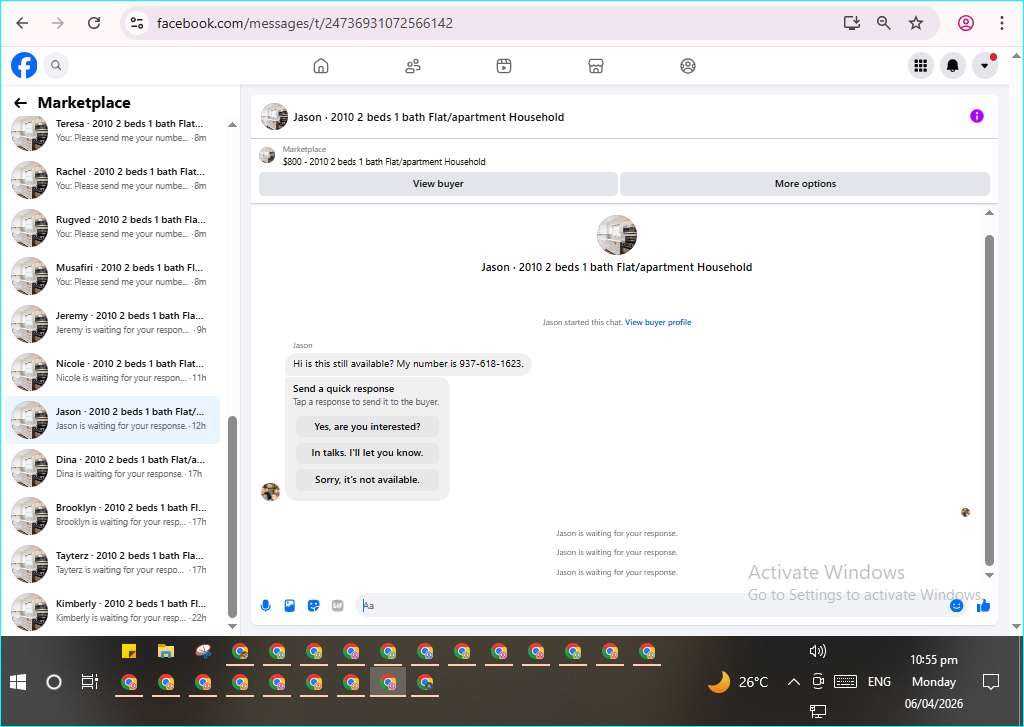1024x727 pixels.
Task: Open site information icon in address bar
Action: coord(136,23)
